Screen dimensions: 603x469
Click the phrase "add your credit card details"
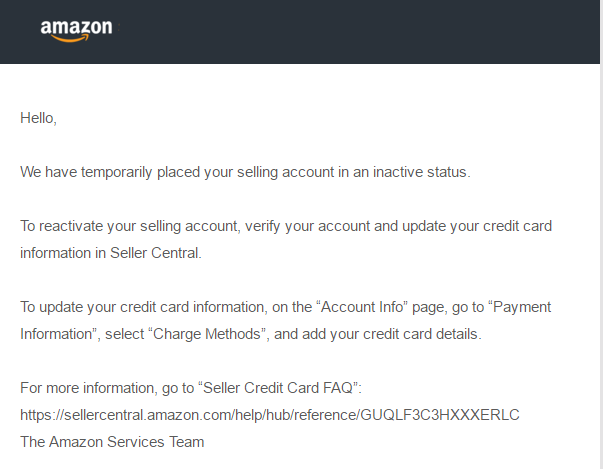tap(391, 334)
